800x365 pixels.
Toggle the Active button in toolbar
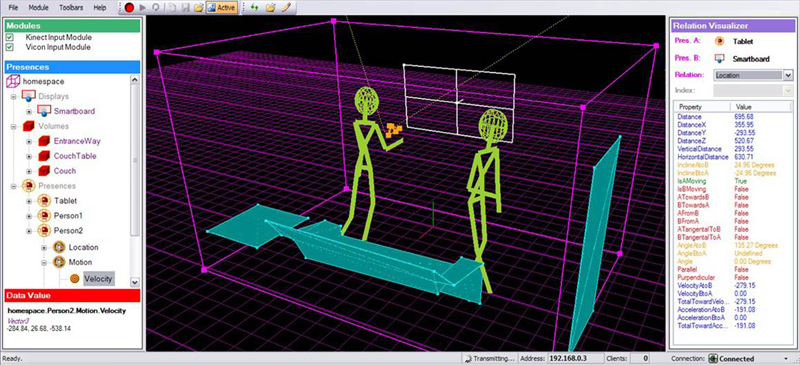222,8
